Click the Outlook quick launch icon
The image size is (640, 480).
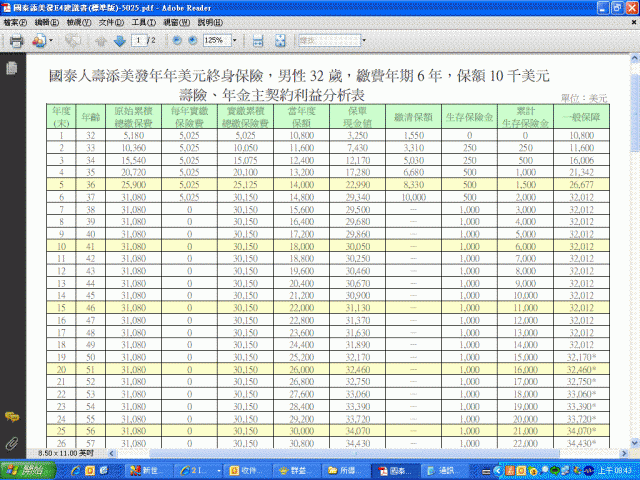pos(89,471)
